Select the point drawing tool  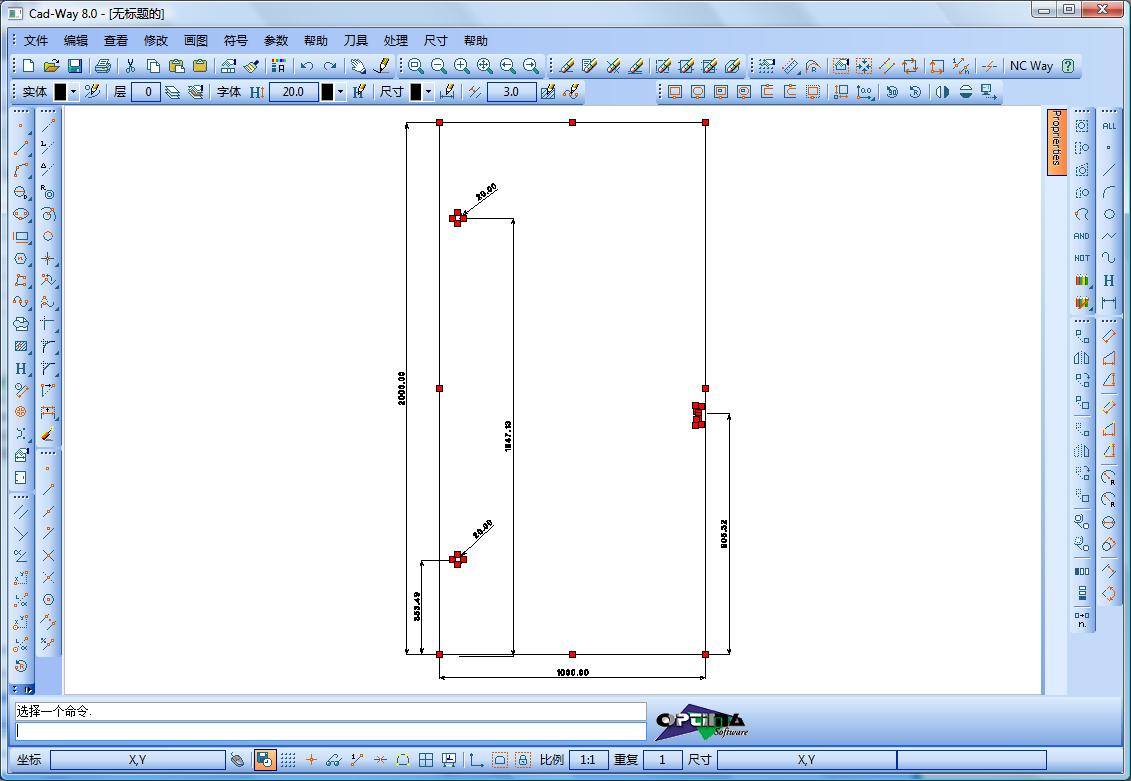pos(21,127)
